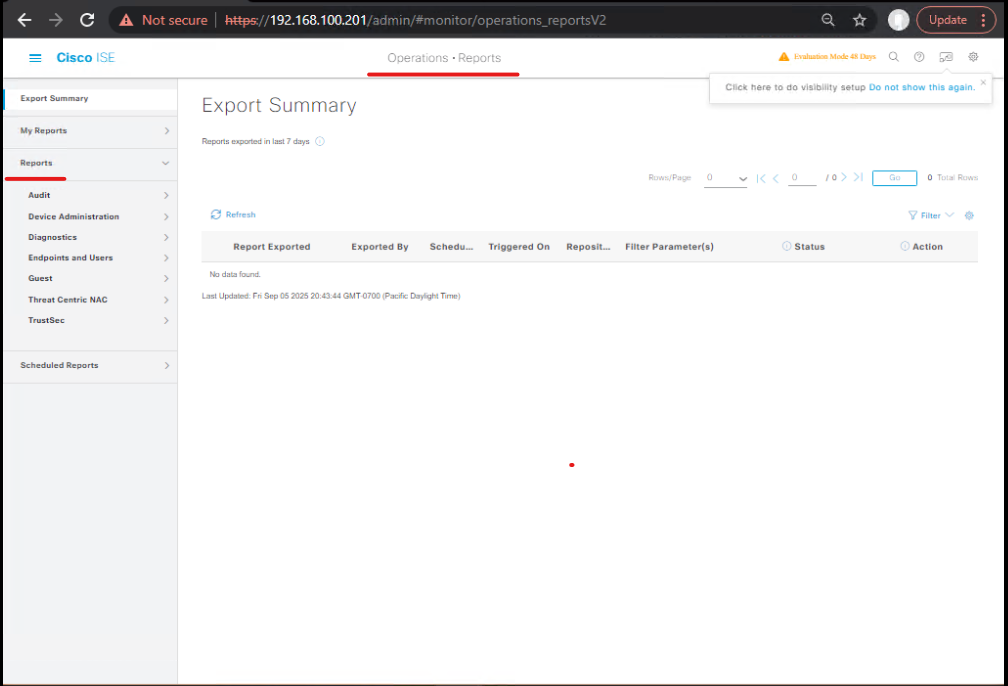This screenshot has height=686, width=1008.
Task: Click the Cisco ISE logo
Action: [86, 58]
